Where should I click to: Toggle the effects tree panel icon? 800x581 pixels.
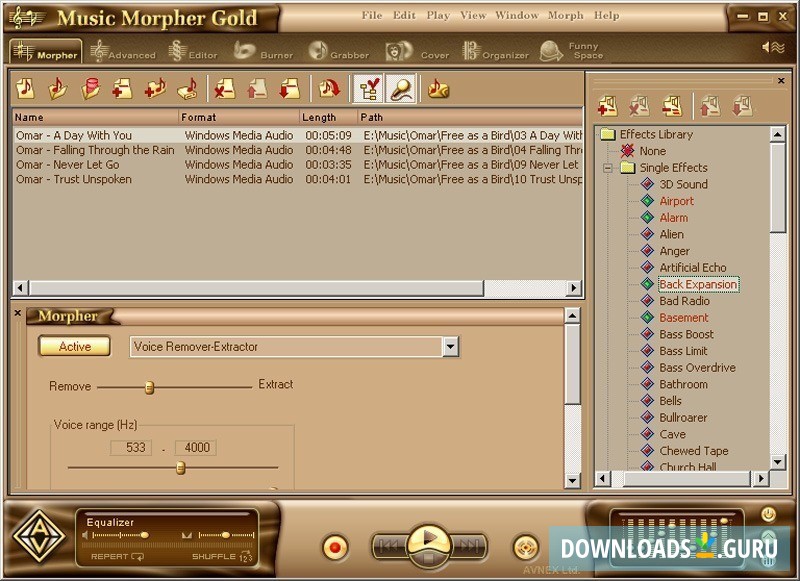[x=368, y=89]
